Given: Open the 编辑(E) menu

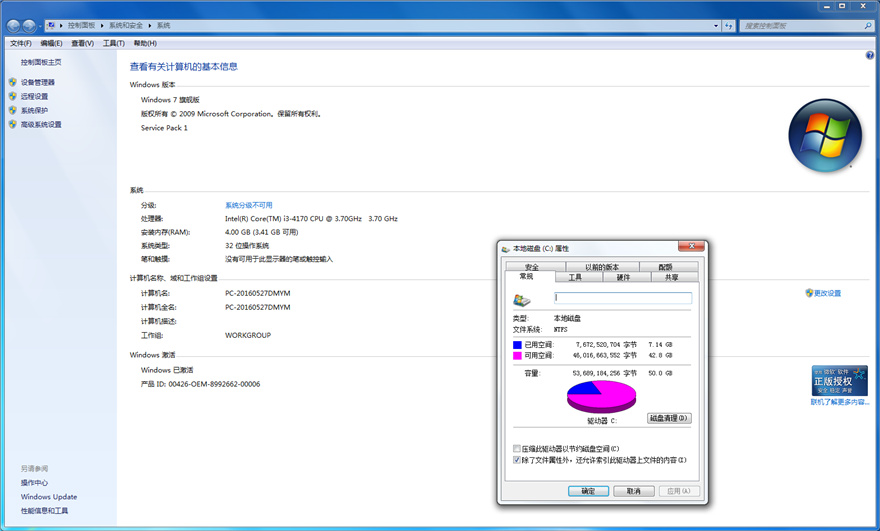Looking at the screenshot, I should pyautogui.click(x=51, y=43).
